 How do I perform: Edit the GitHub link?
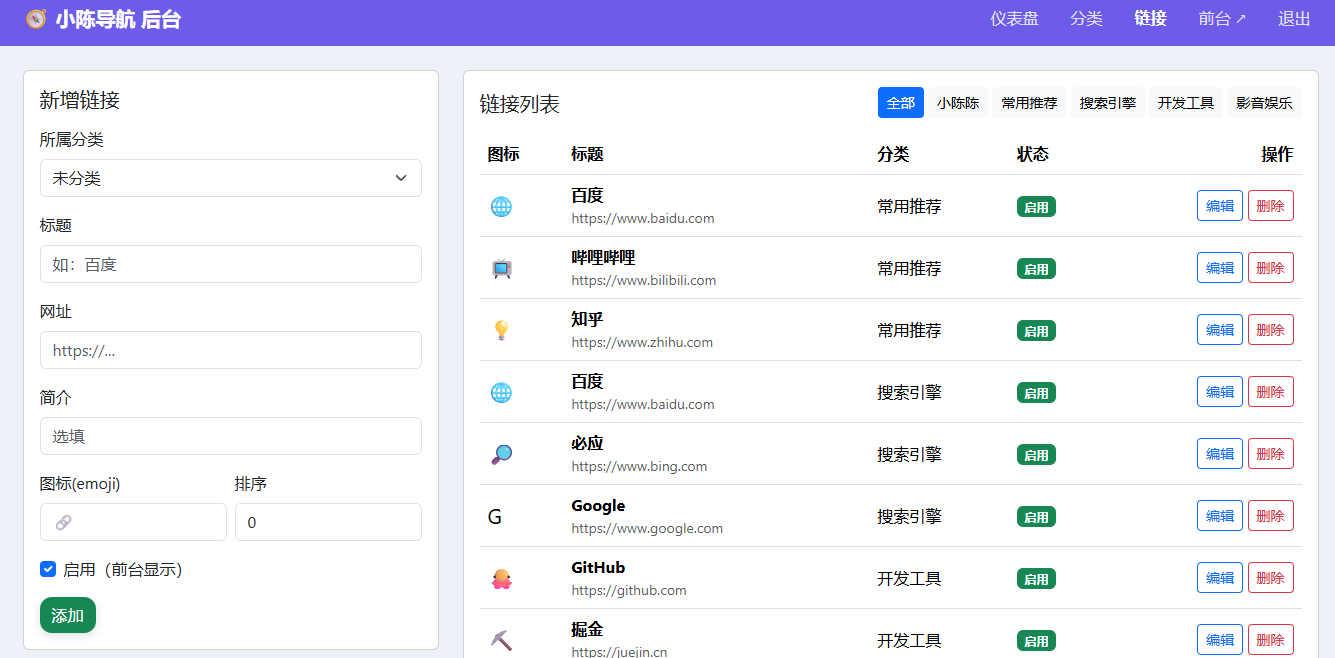tap(1220, 578)
